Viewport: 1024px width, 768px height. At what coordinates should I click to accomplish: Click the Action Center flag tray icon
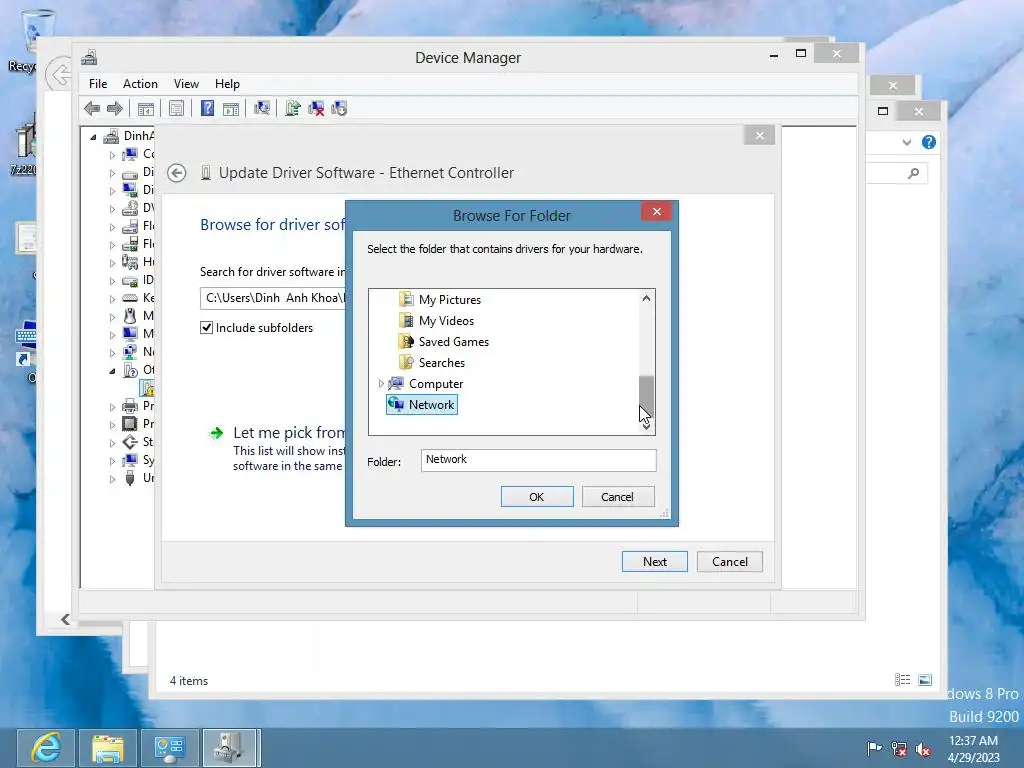coord(874,749)
